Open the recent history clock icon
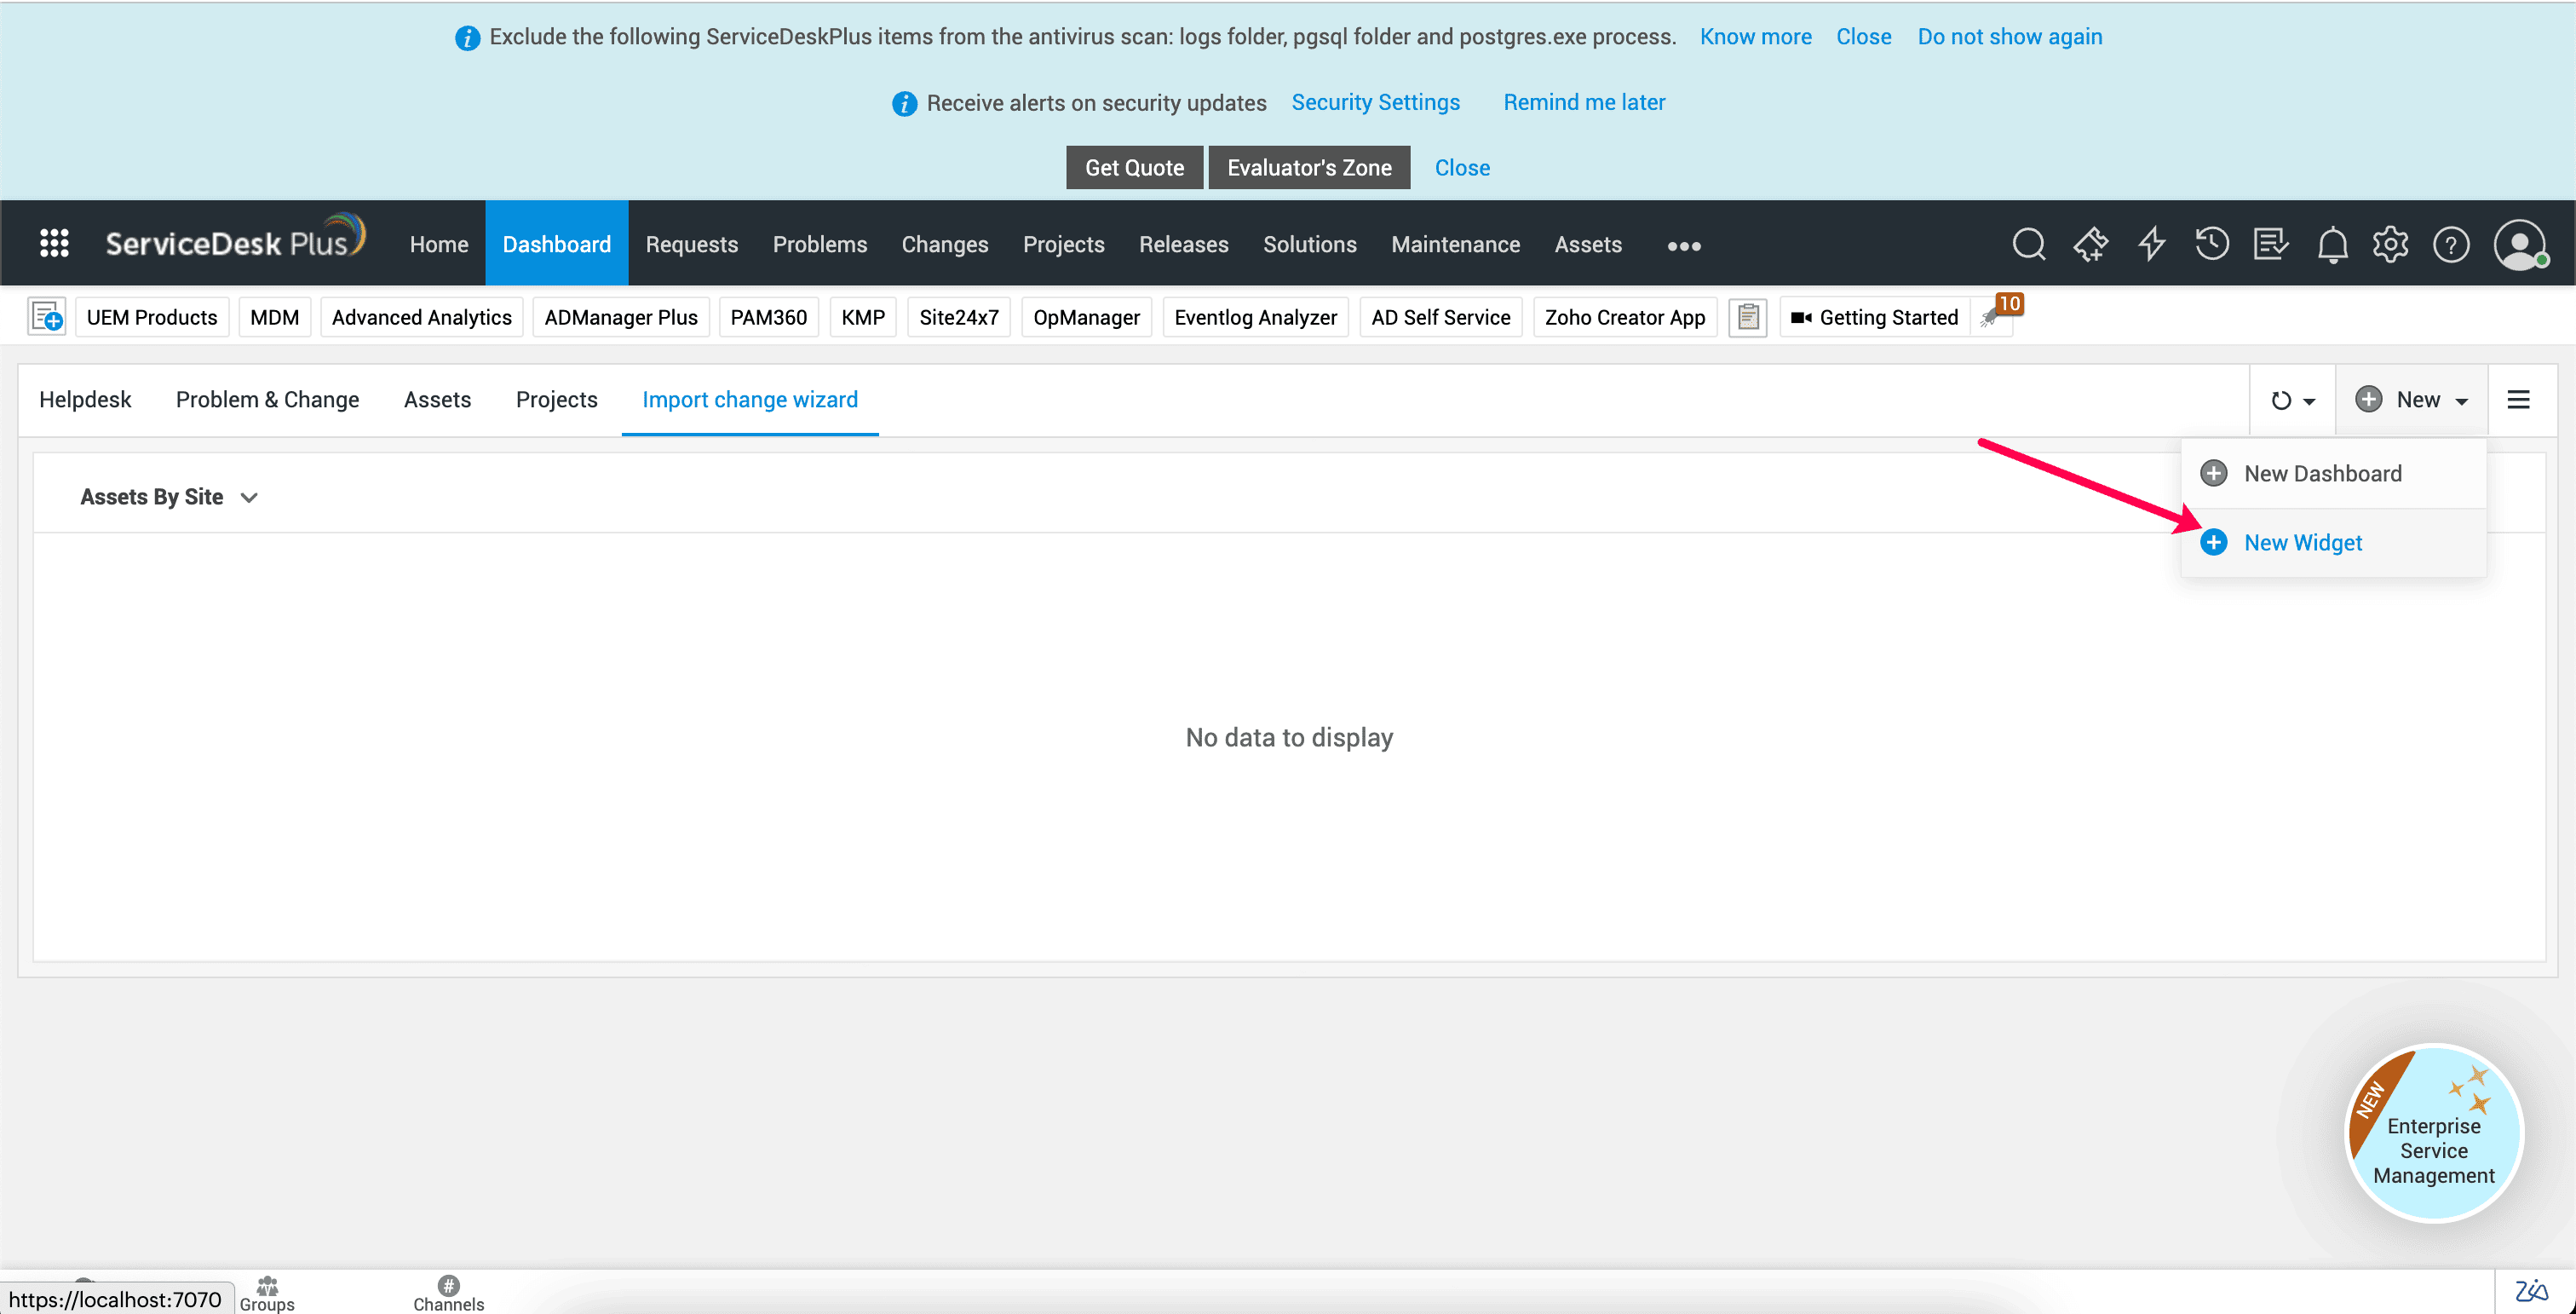The width and height of the screenshot is (2576, 1314). (2211, 244)
